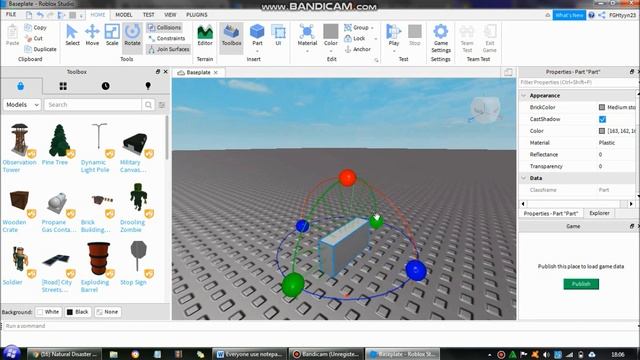Click the Filter Properties field
The height and width of the screenshot is (360, 640).
[x=578, y=82]
